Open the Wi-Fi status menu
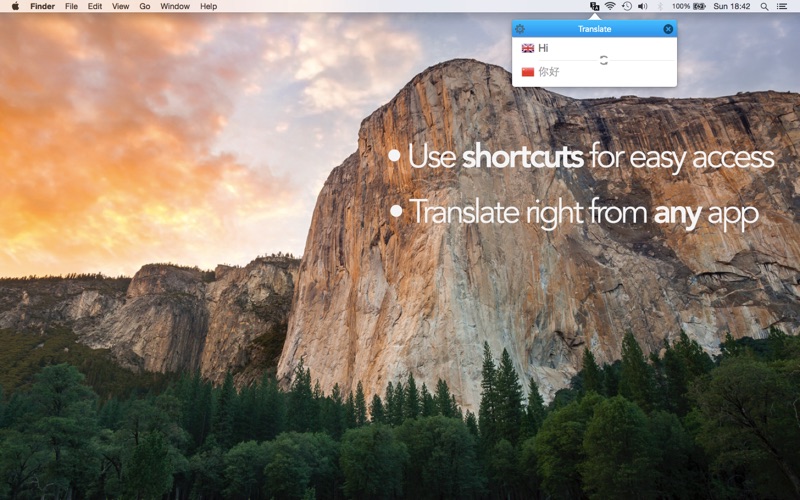 click(610, 6)
